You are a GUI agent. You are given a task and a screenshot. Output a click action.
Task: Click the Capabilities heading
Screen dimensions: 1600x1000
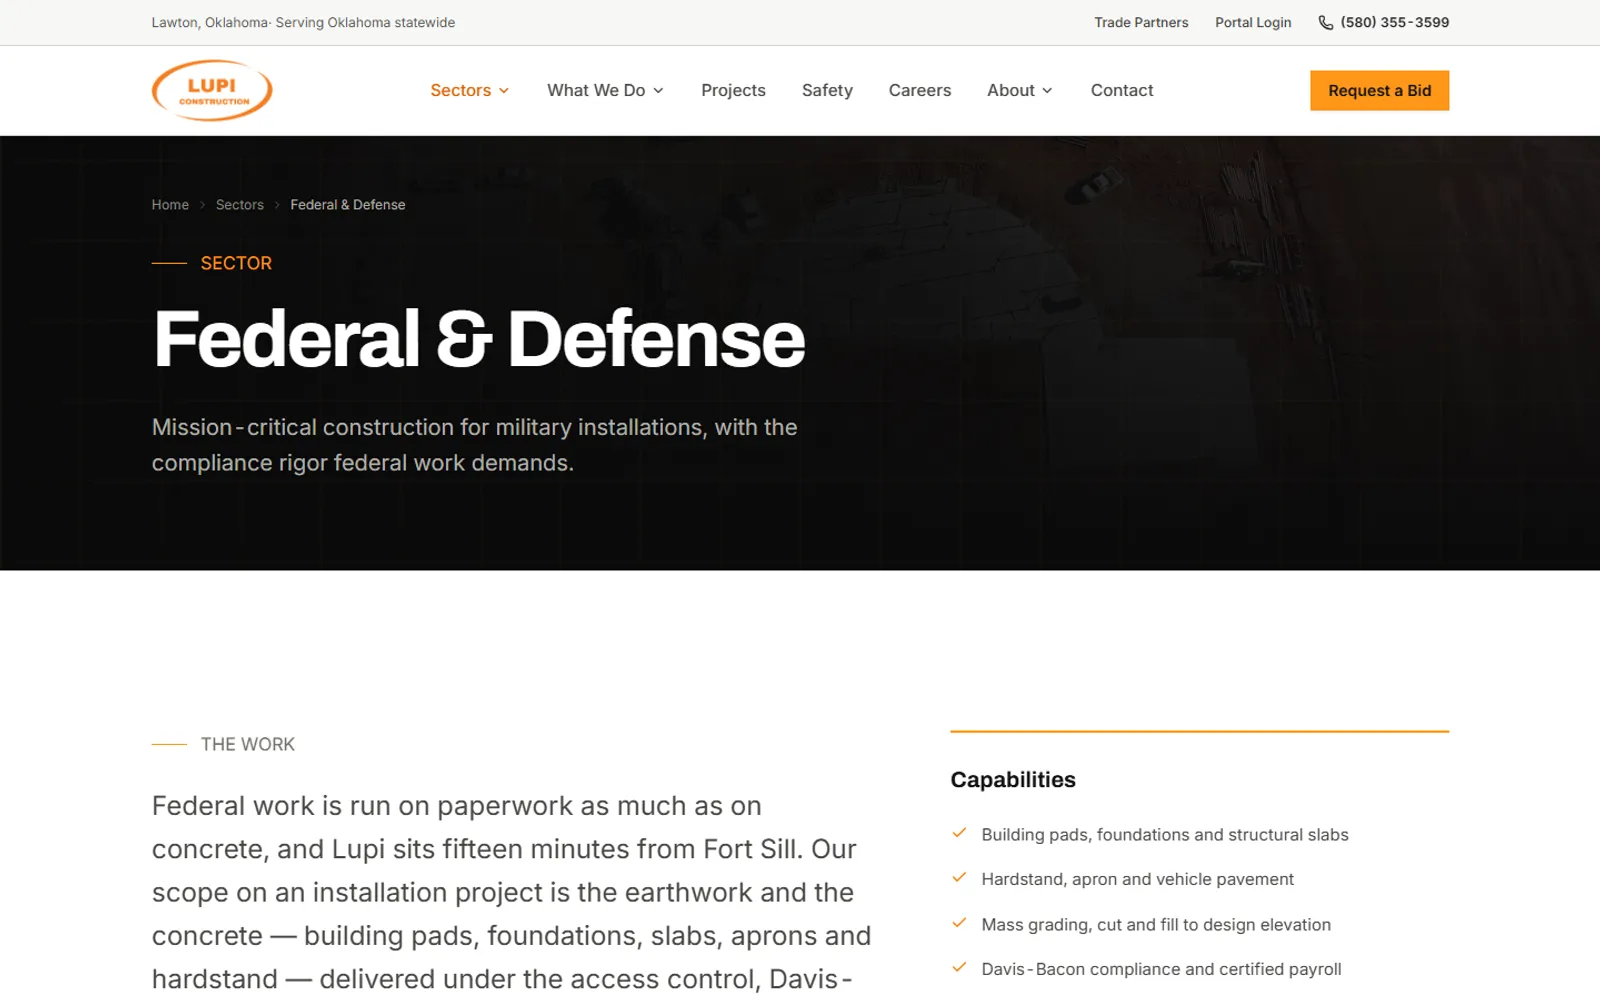tap(1013, 780)
